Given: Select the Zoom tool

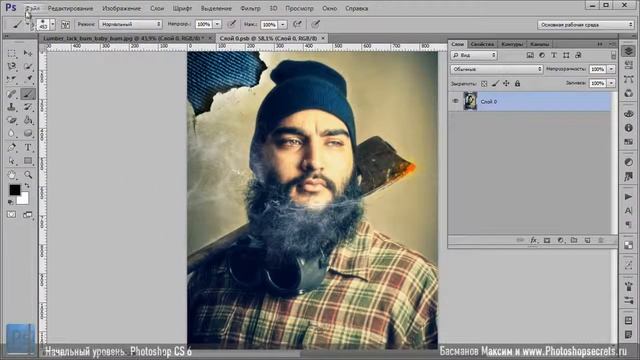Looking at the screenshot, I should point(28,175).
